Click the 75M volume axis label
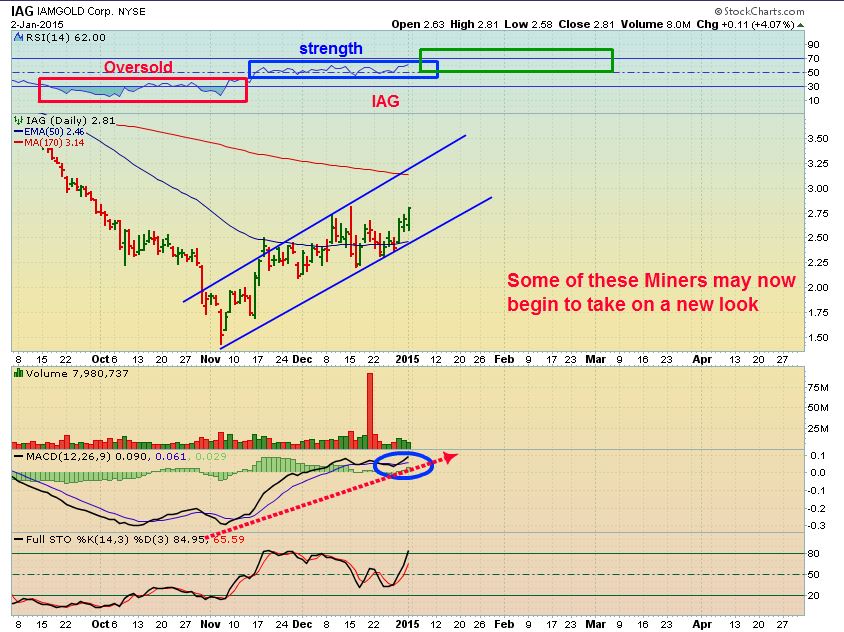 tap(818, 388)
